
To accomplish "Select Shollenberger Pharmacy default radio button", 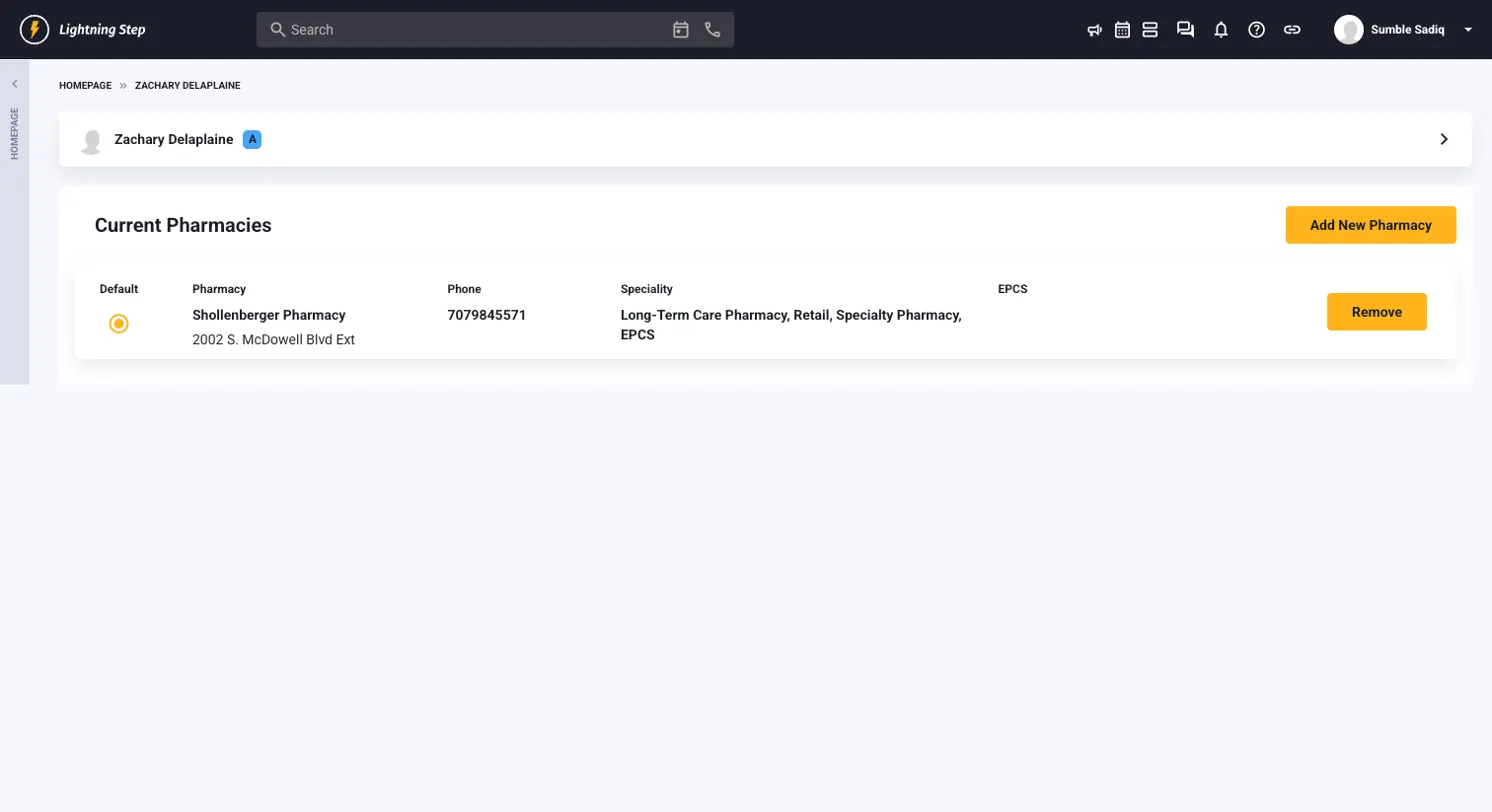I will tap(119, 324).
